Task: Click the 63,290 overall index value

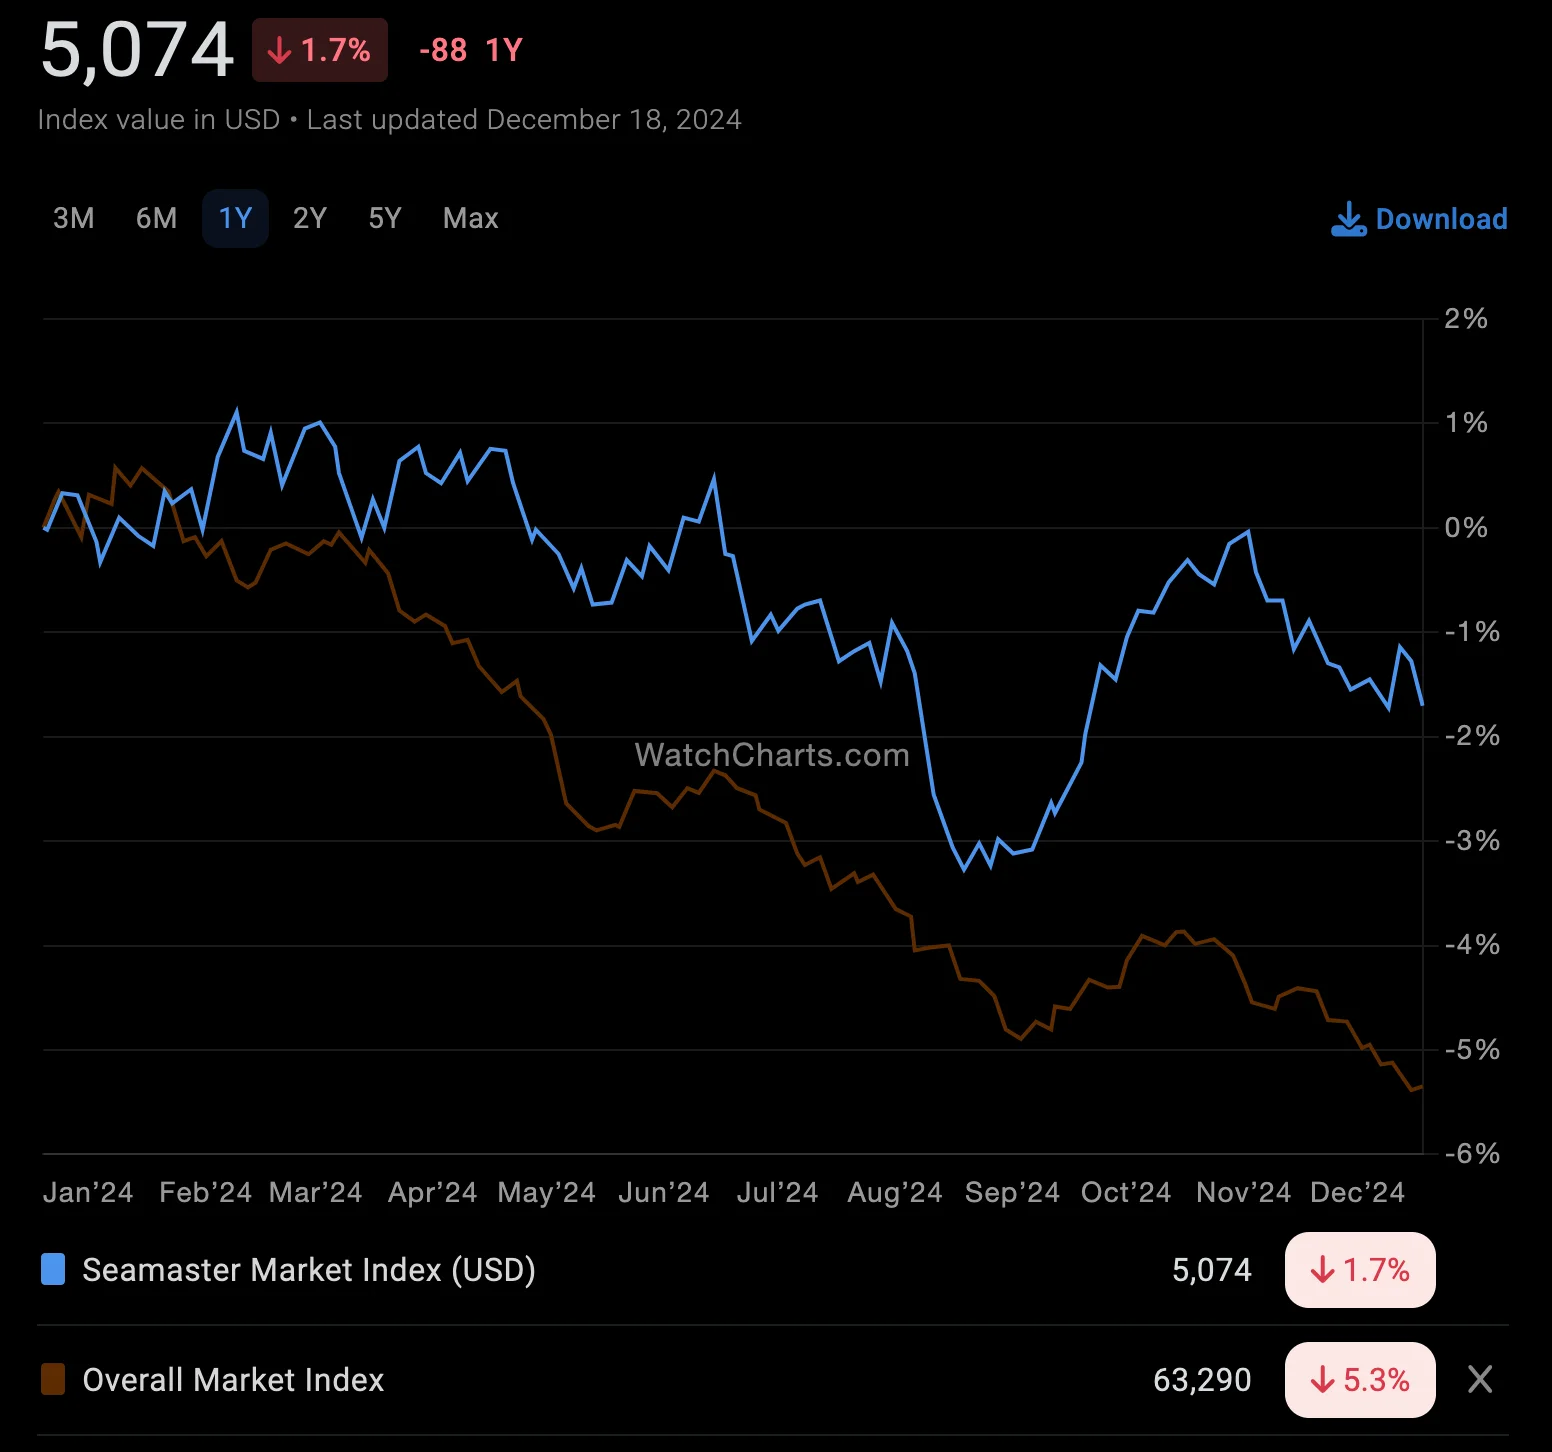Action: tap(1201, 1380)
